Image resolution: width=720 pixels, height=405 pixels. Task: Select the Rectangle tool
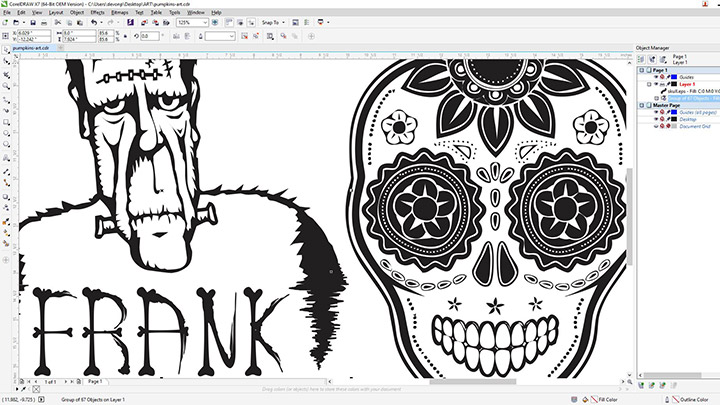pyautogui.click(x=6, y=122)
